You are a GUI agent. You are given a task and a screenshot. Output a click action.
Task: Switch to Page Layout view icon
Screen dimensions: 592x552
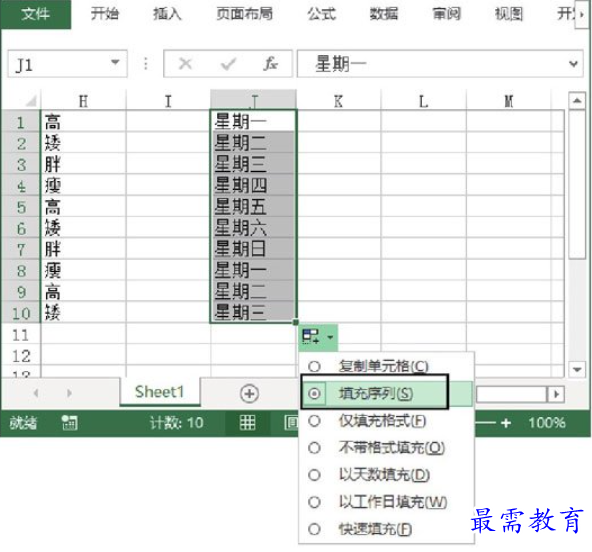(291, 422)
